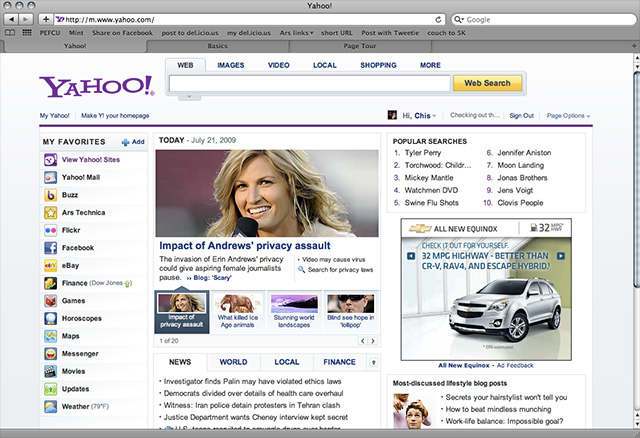Switch to the Basics browser tab
This screenshot has height=438, width=640.
217,46
